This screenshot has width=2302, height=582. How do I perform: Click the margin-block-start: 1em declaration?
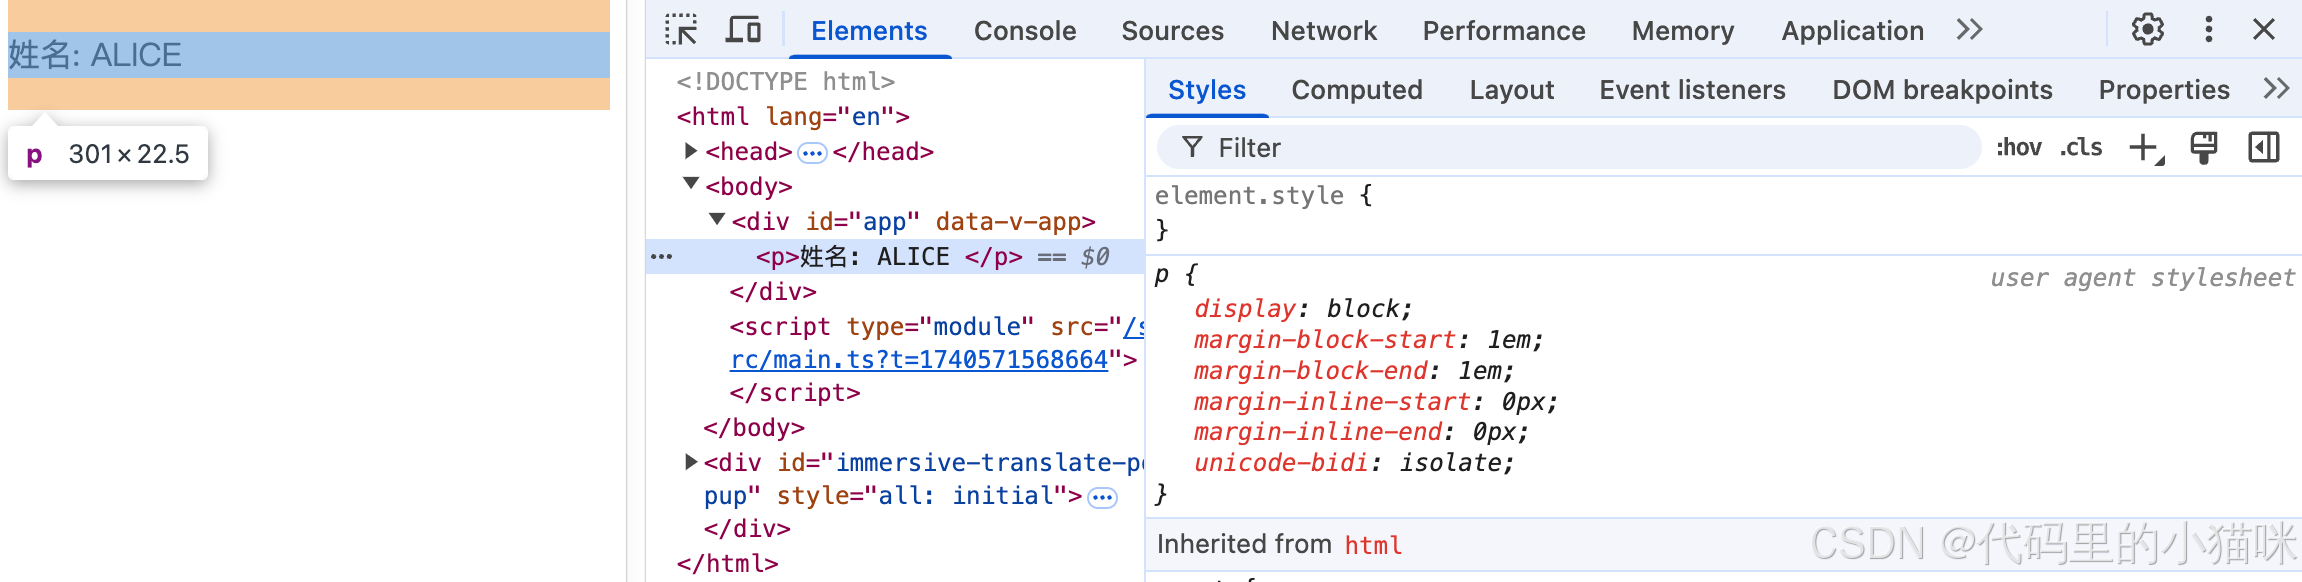click(x=1369, y=340)
